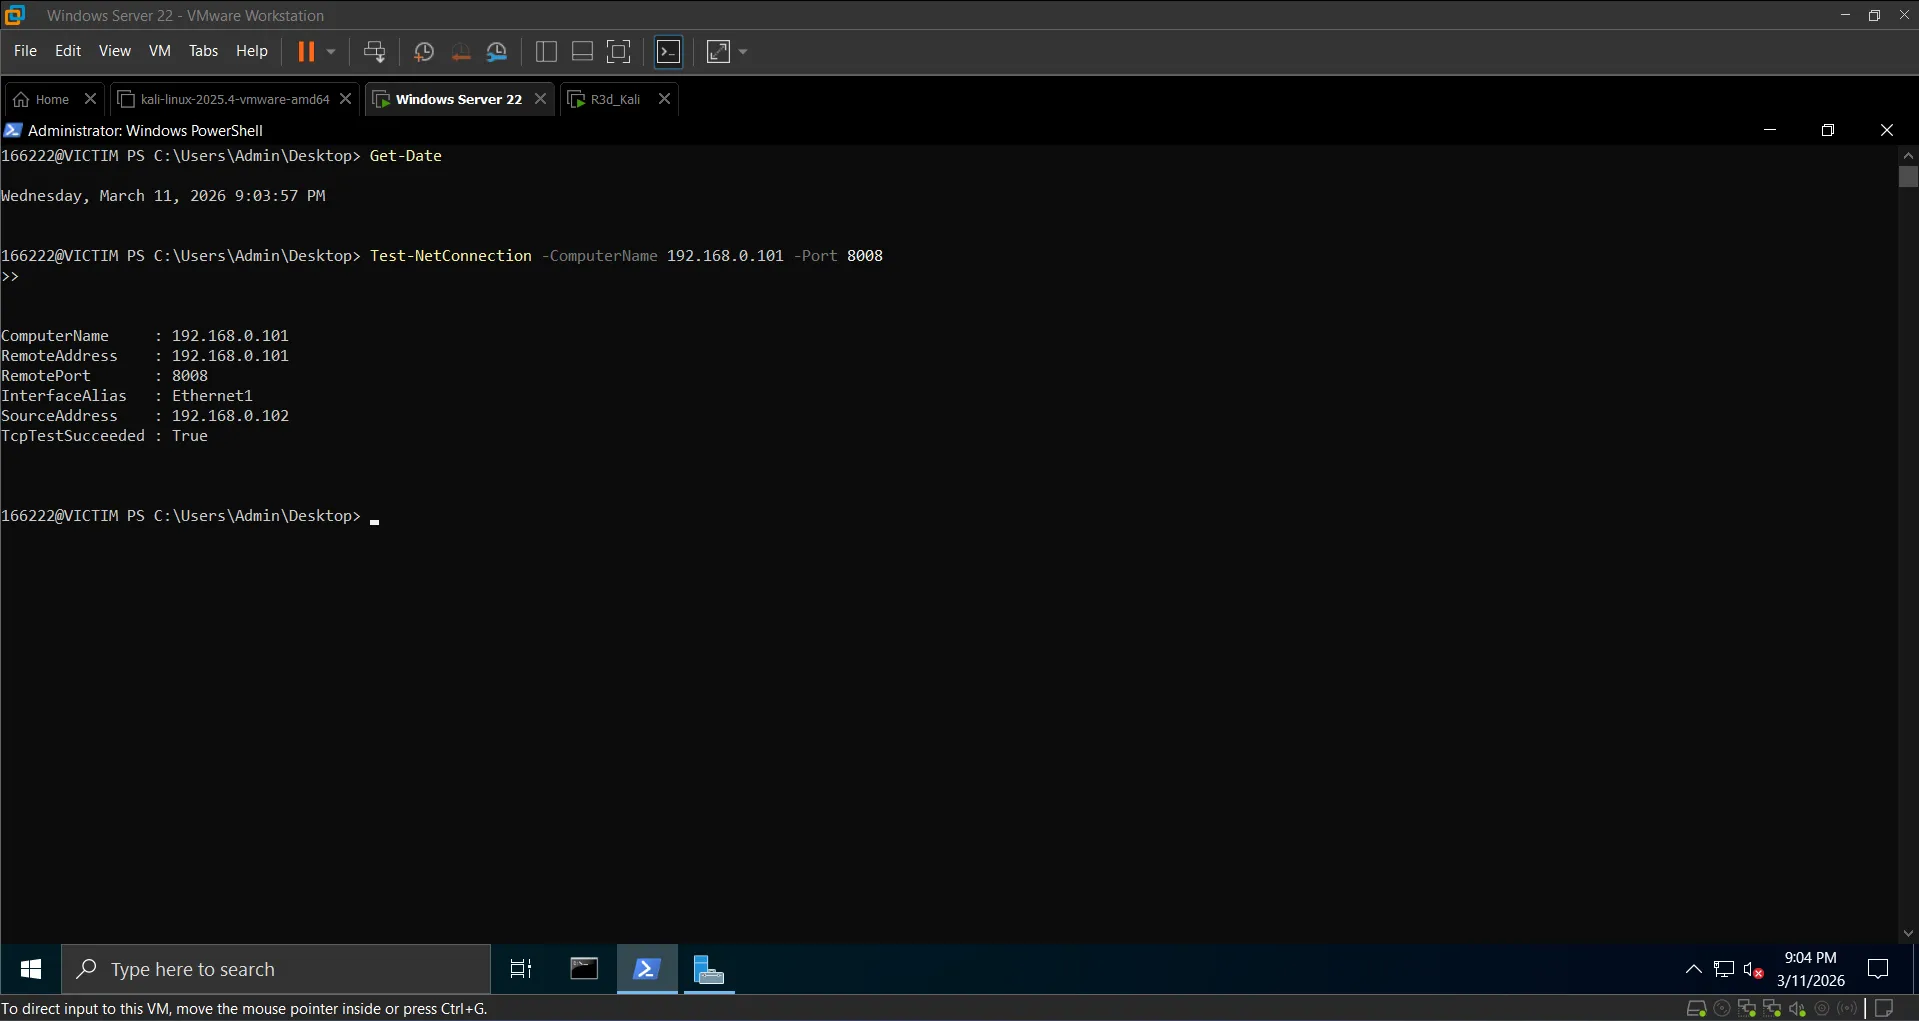Open the Tabs menu
This screenshot has width=1919, height=1021.
point(203,51)
